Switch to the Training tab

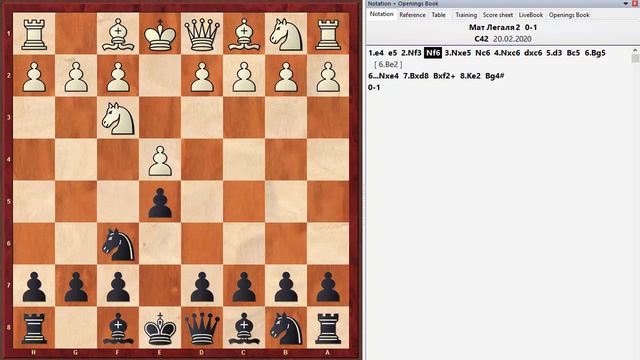pos(466,15)
